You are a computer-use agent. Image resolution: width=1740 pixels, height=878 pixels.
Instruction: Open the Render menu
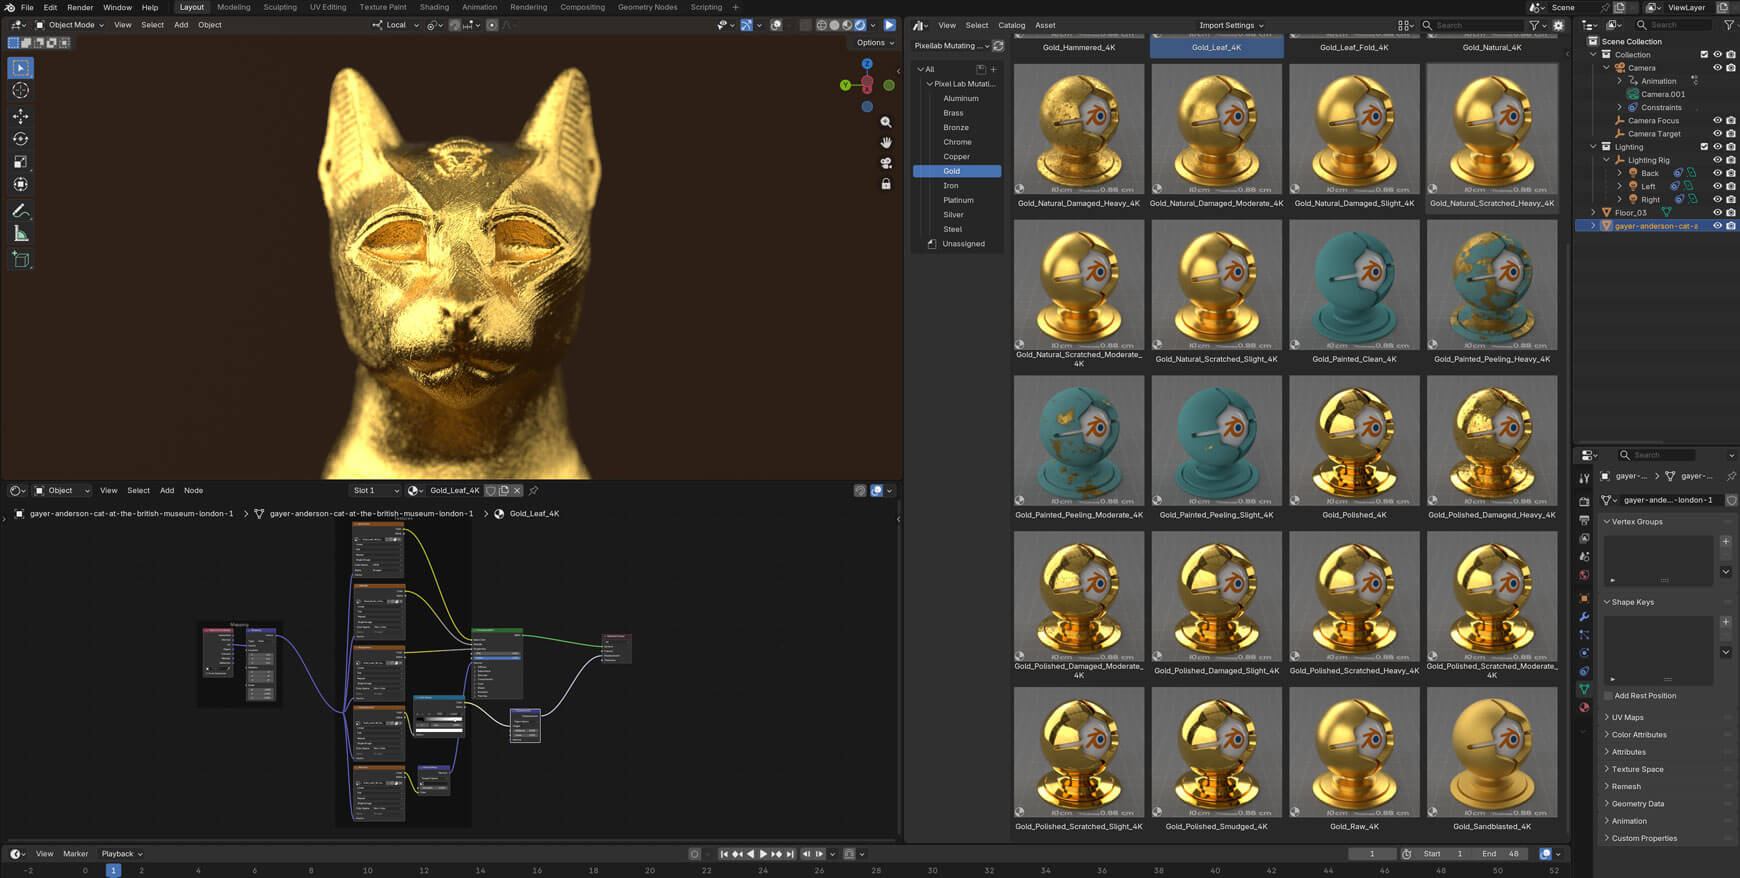coord(80,7)
